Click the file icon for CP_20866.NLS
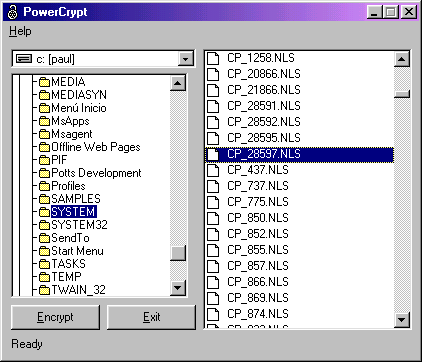The height and width of the screenshot is (362, 422). (213, 74)
